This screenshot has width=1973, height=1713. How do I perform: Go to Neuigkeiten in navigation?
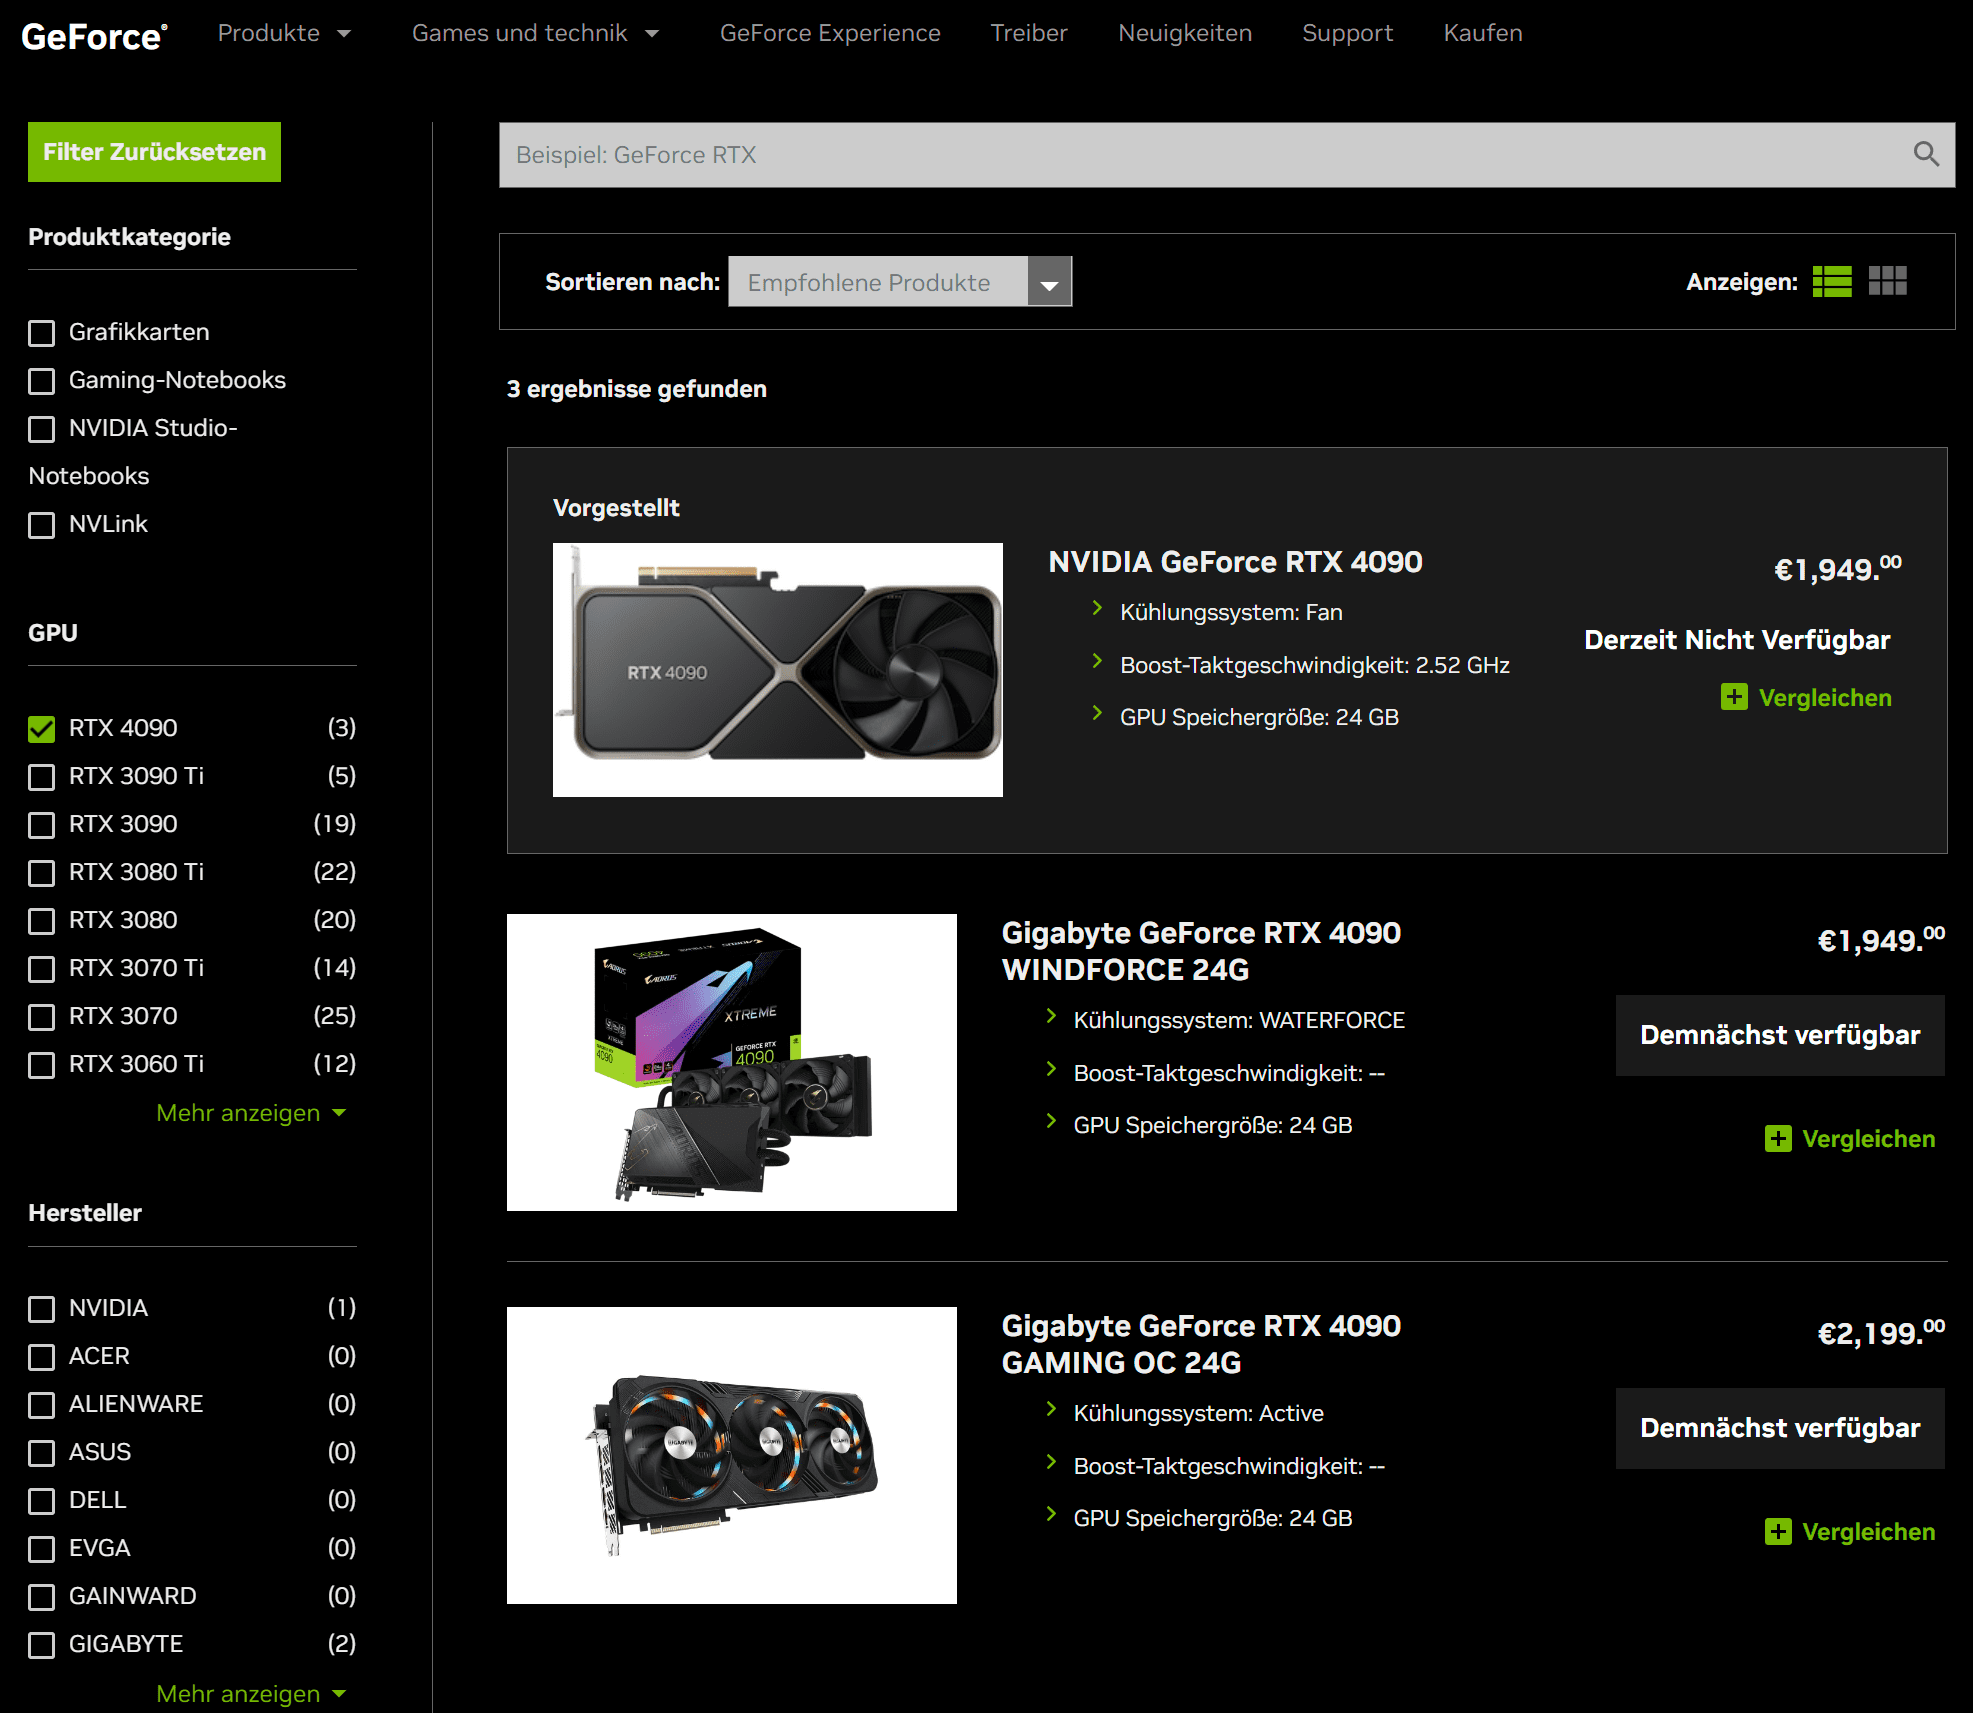[x=1185, y=33]
